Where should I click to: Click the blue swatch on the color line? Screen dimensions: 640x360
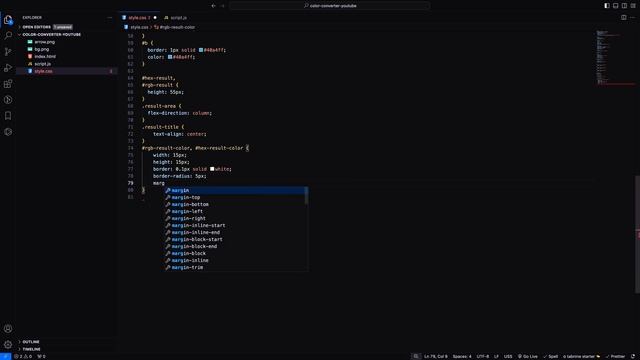170,57
